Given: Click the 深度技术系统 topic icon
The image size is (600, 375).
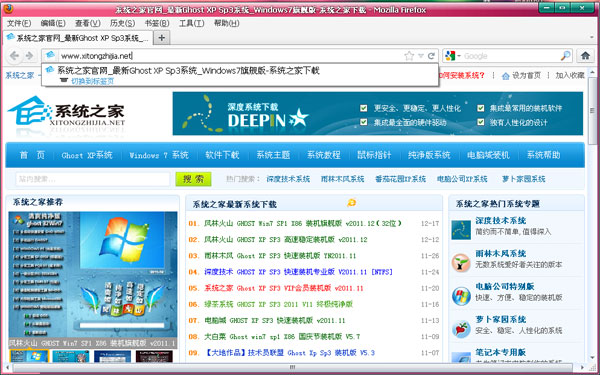Looking at the screenshot, I should click(x=461, y=230).
